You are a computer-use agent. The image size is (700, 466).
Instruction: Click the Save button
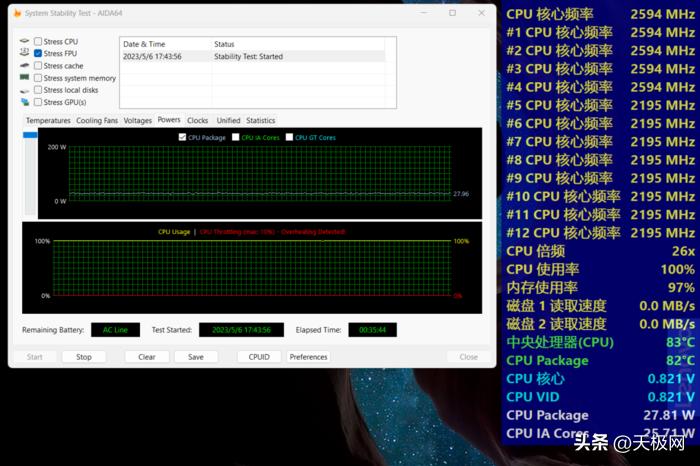point(196,357)
